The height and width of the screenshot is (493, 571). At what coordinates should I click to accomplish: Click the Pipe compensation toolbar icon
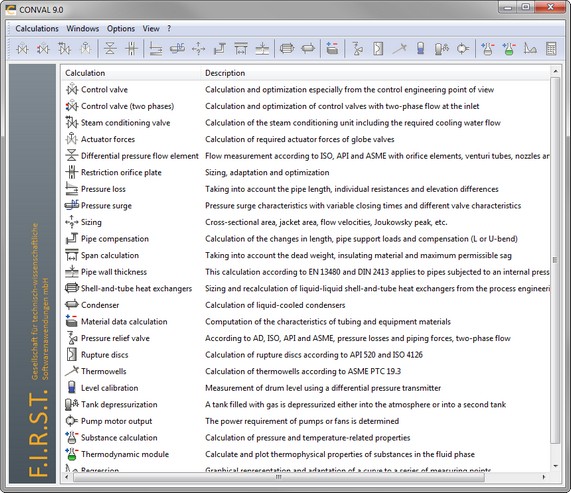pos(220,48)
